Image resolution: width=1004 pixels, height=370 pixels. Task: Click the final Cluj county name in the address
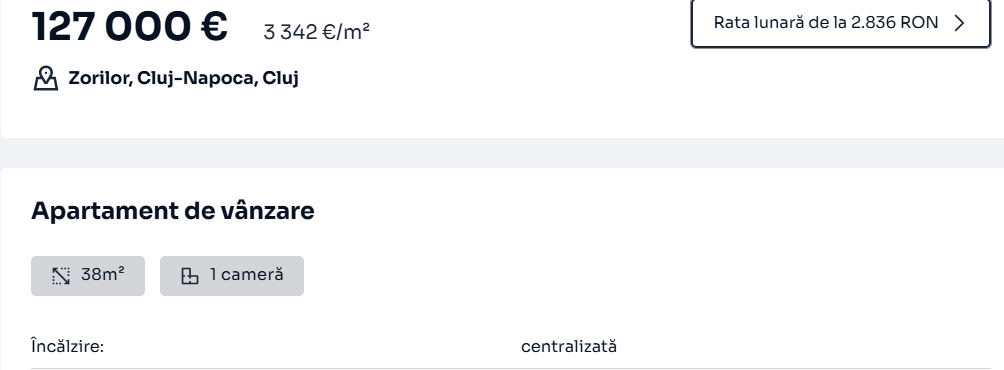tap(280, 78)
